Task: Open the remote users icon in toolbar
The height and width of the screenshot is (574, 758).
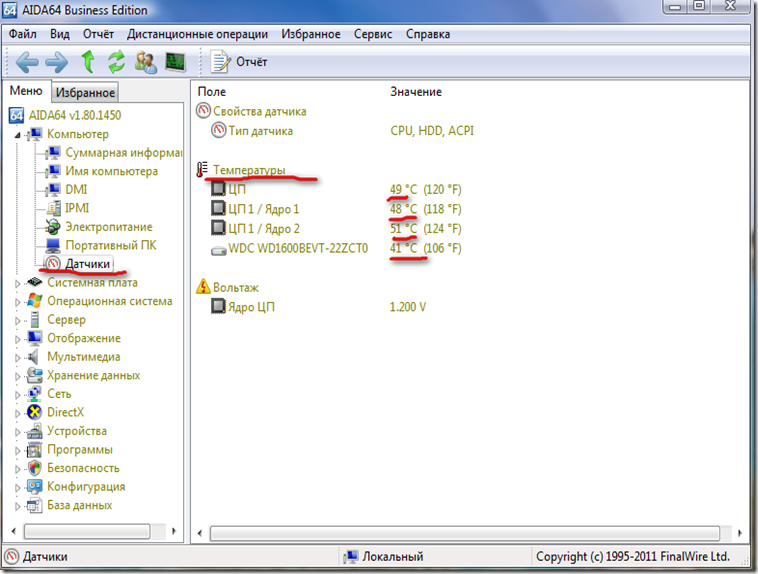Action: pyautogui.click(x=146, y=62)
